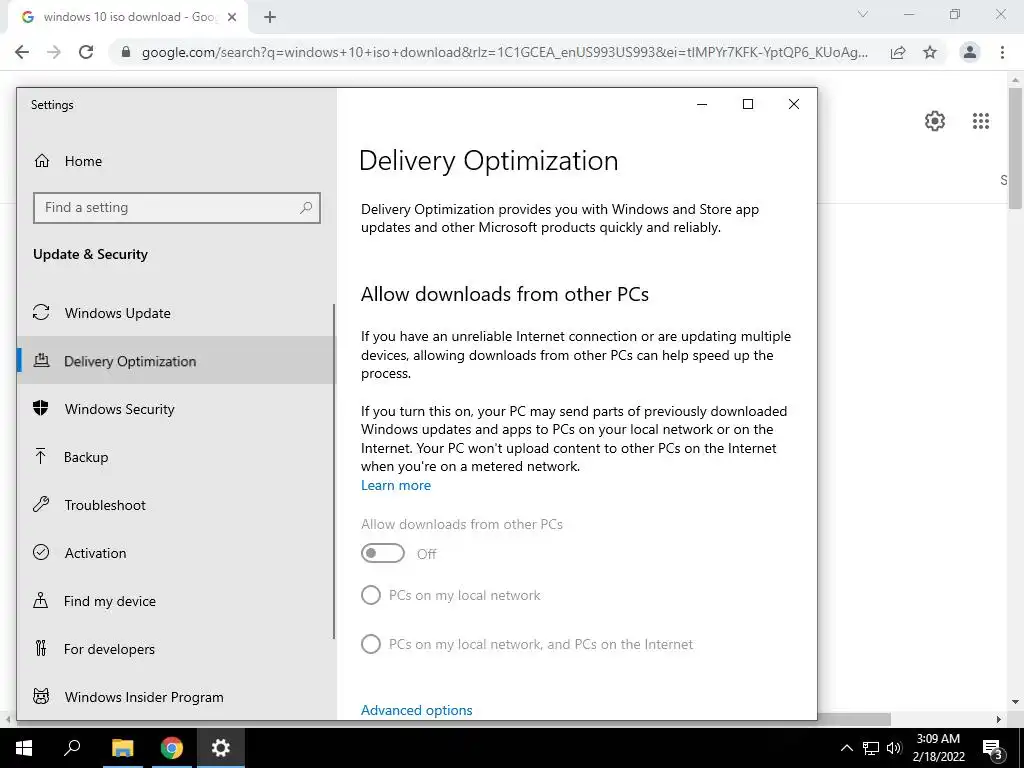Go back in Chrome browser
Image resolution: width=1024 pixels, height=768 pixels.
[x=22, y=52]
